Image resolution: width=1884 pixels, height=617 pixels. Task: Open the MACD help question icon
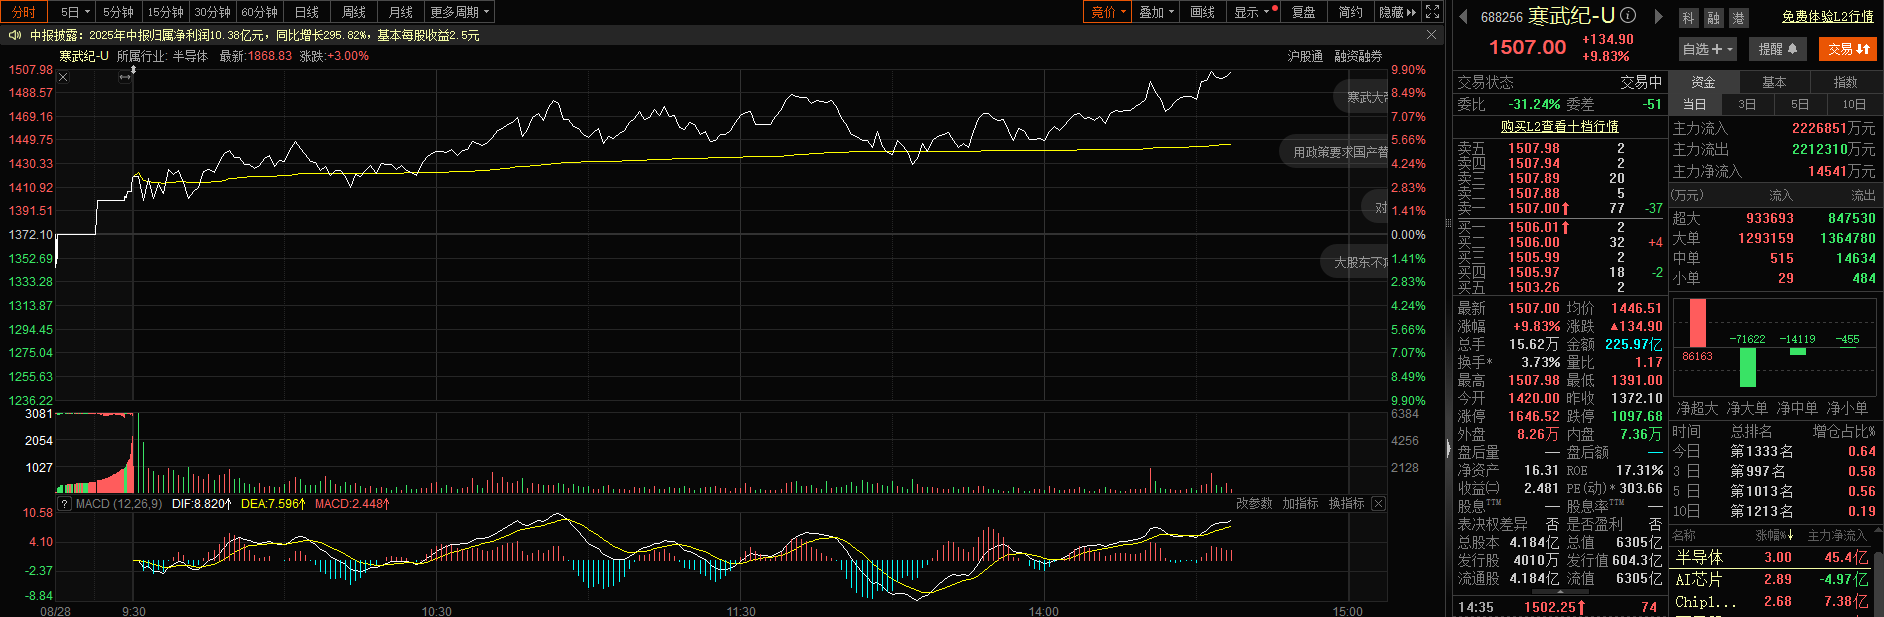click(64, 504)
